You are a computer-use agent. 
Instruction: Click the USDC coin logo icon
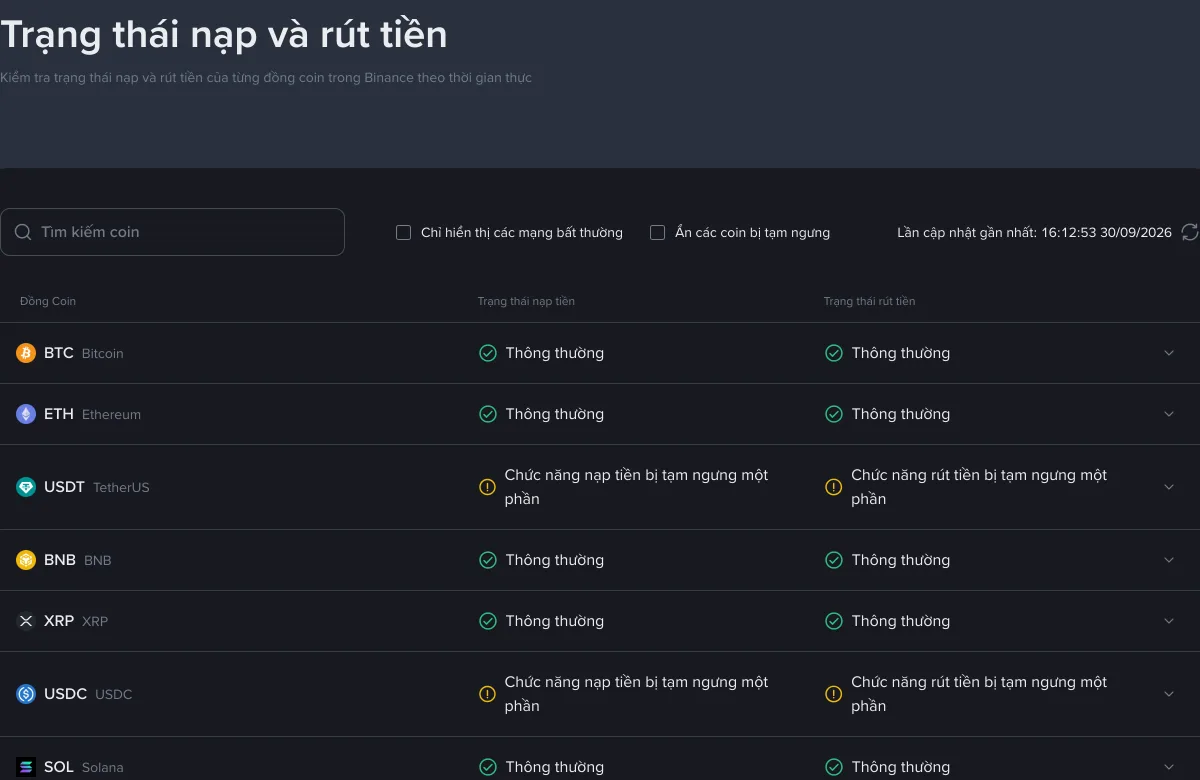[x=26, y=694]
